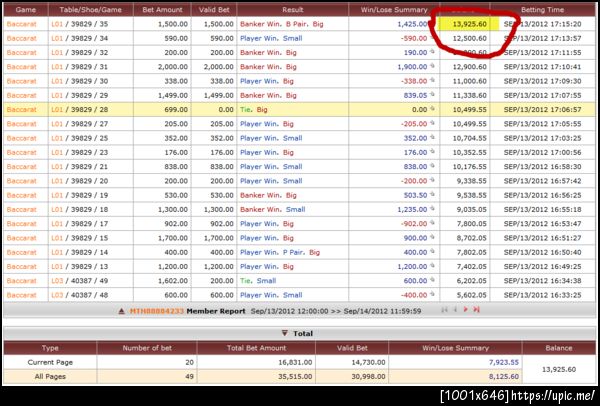Viewport: 600px width, 406px height.
Task: Select the 'Tie. Small' result cell
Action: (258, 281)
